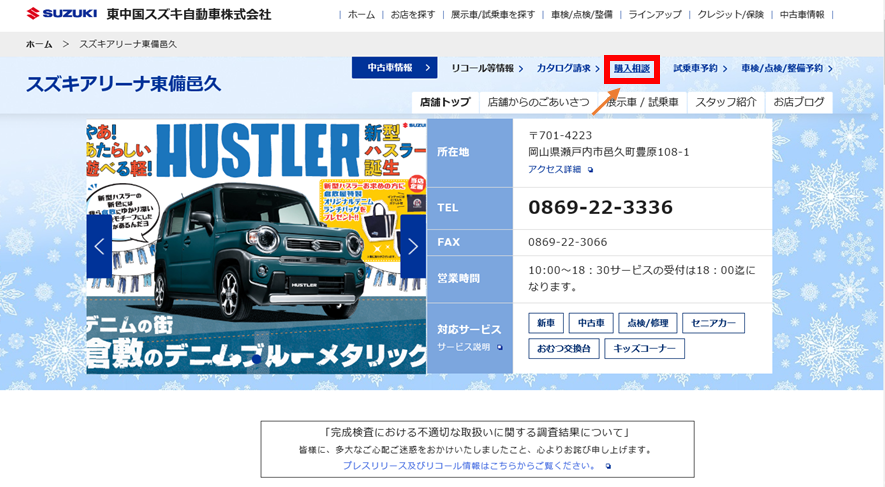The height and width of the screenshot is (487, 885).
Task: Open ラインアップ navigation item
Action: [x=655, y=15]
